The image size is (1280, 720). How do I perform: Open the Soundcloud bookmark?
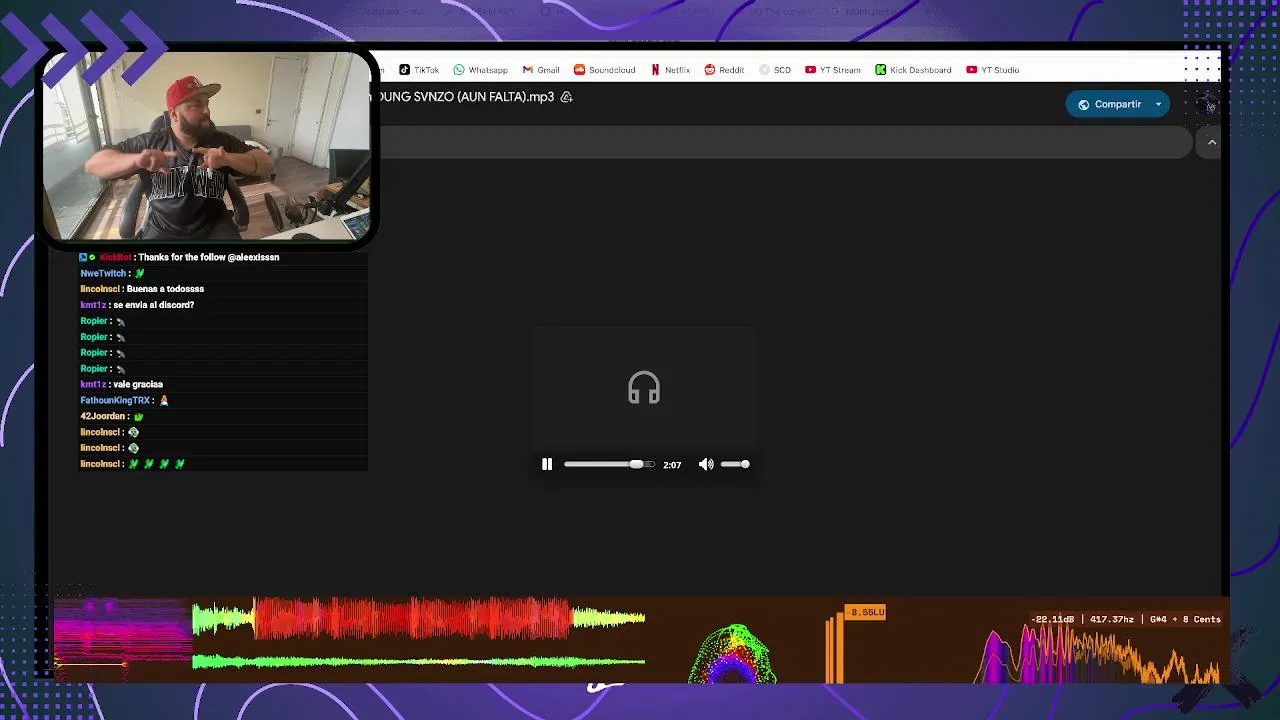[604, 70]
